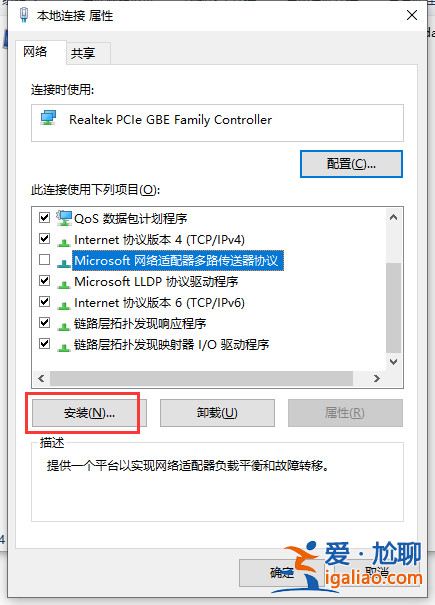Uncheck the Internet 协议版本 4 checkbox
Image resolution: width=435 pixels, height=605 pixels.
coord(44,238)
